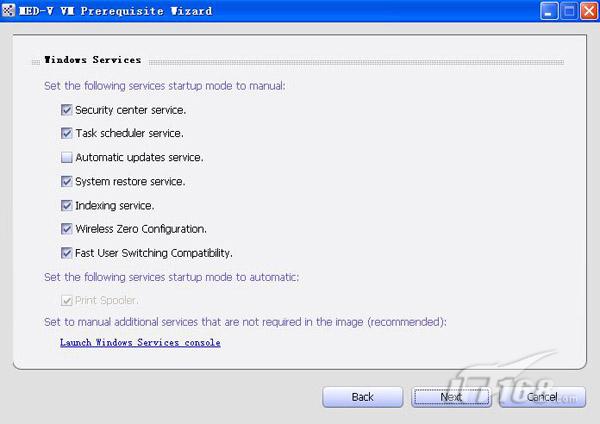Click the MED-V wizard title bar icon

click(8, 10)
